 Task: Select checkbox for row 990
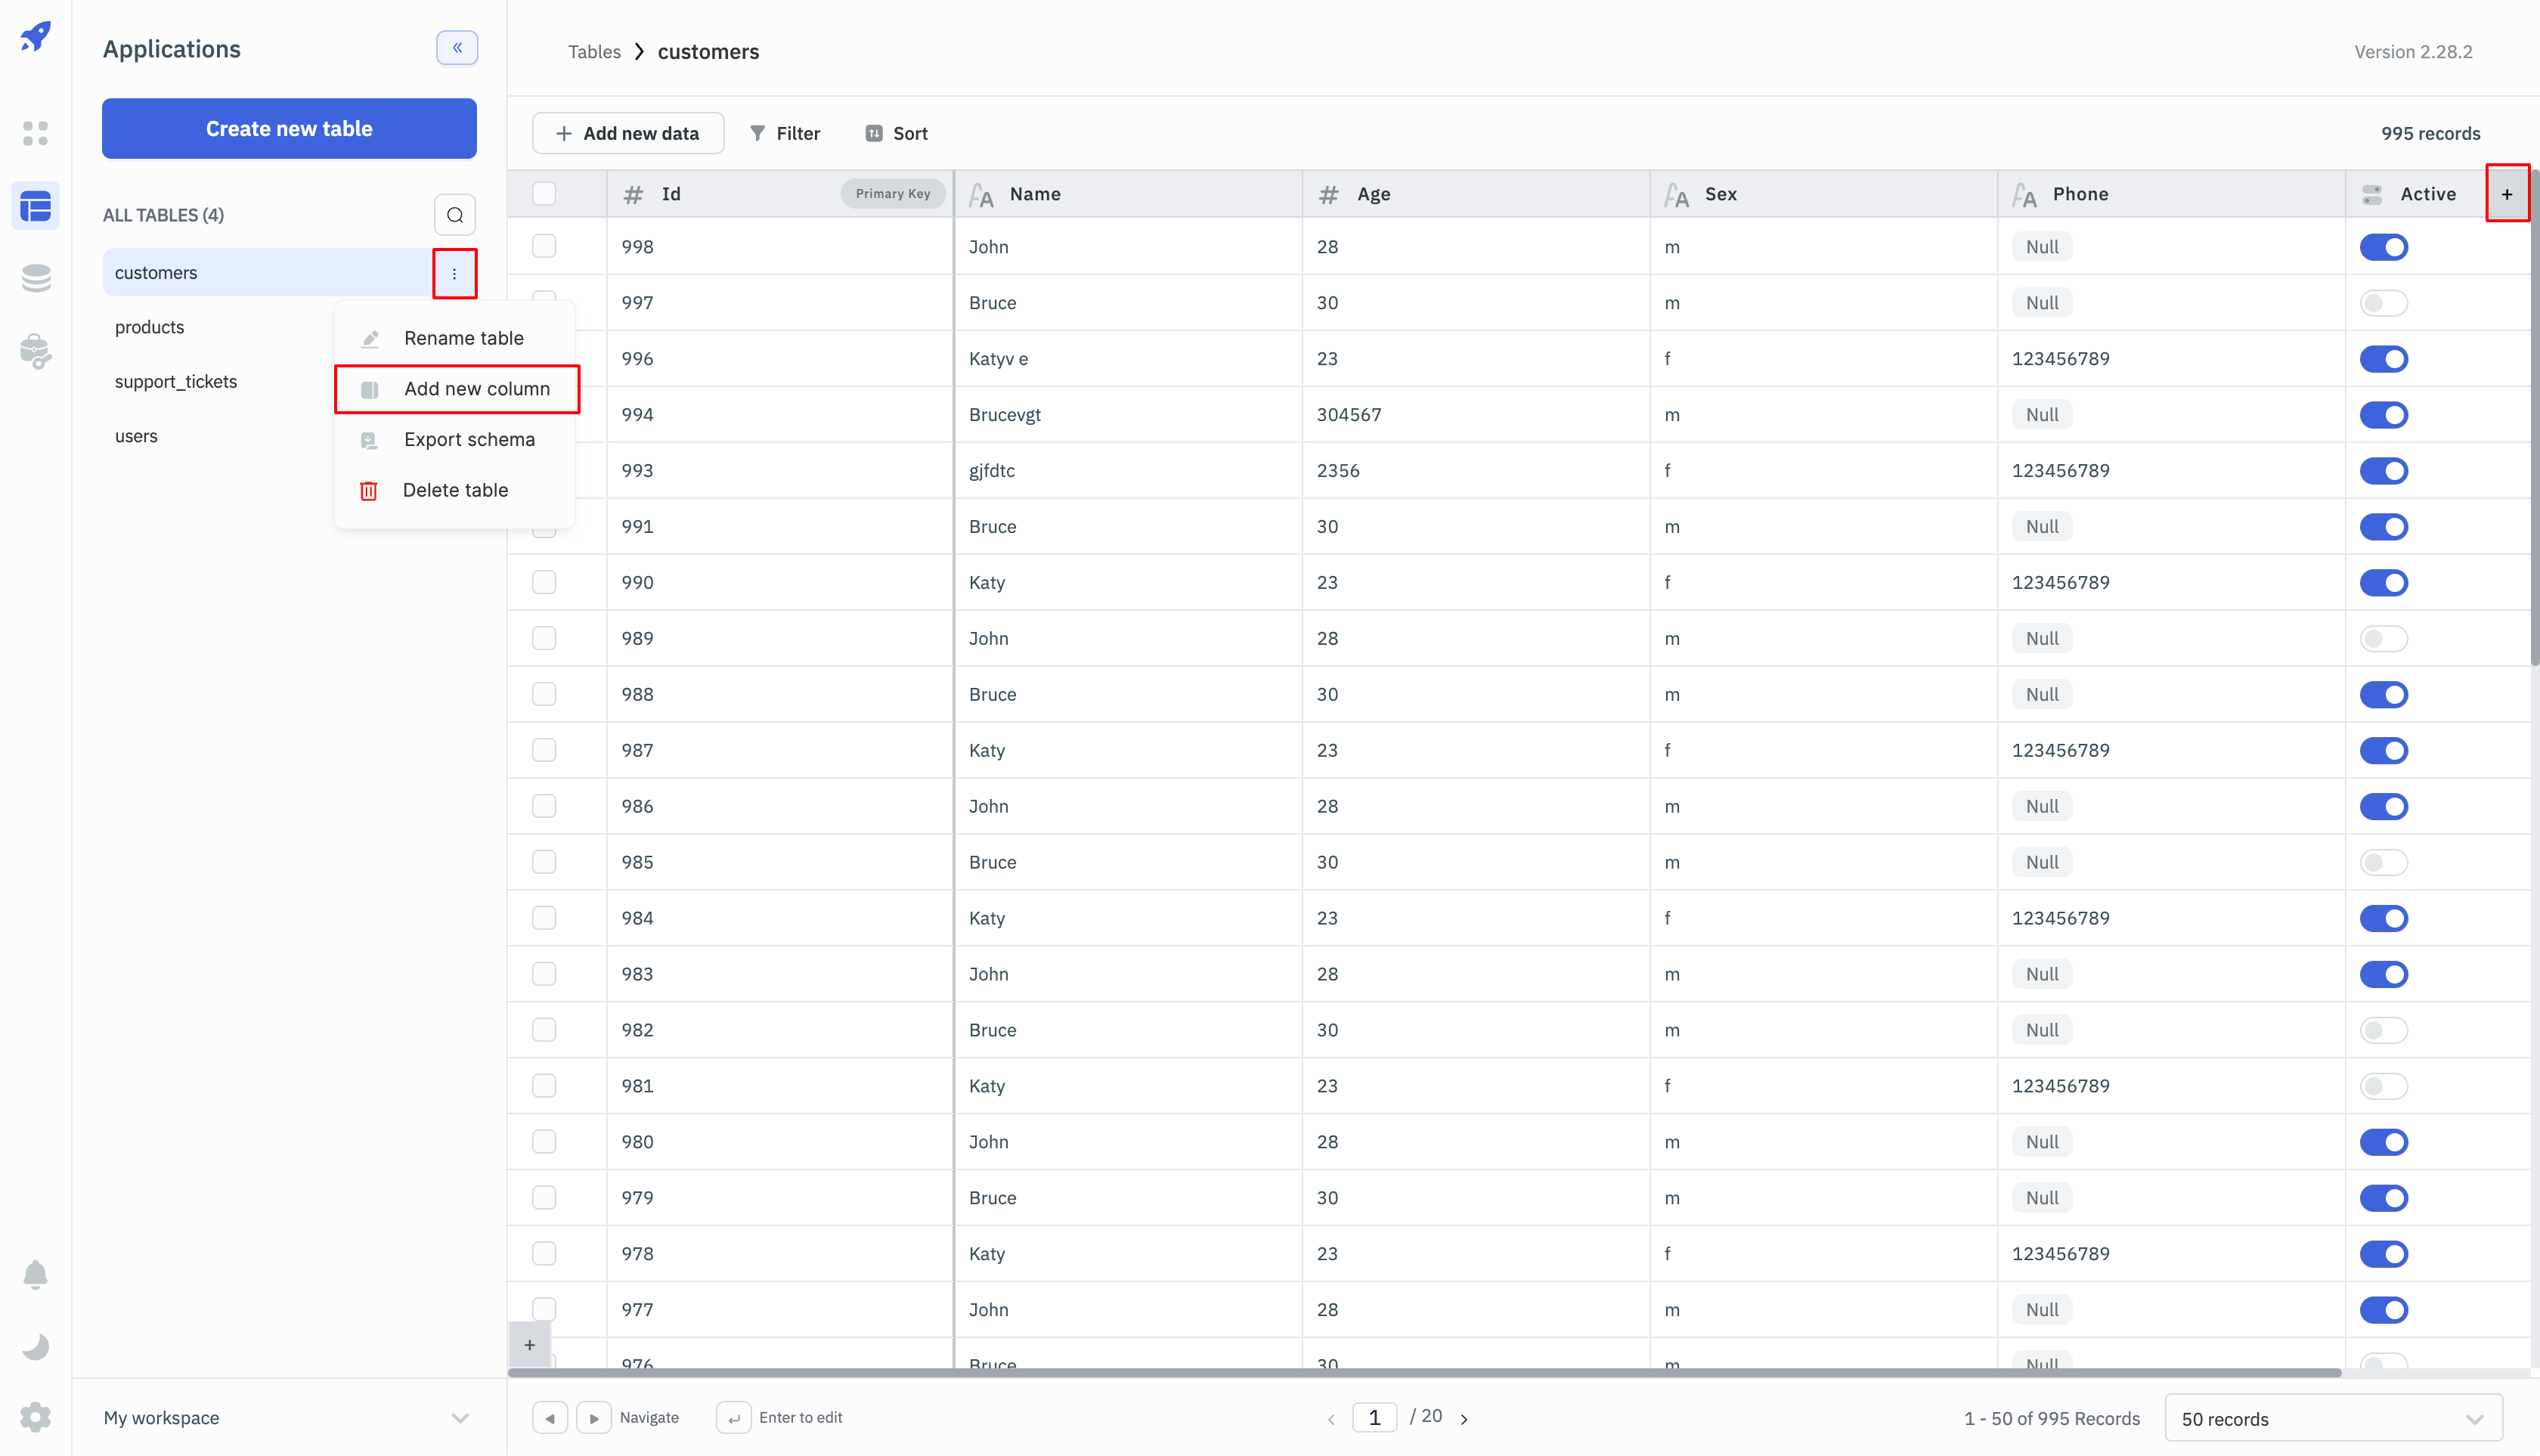pos(544,582)
